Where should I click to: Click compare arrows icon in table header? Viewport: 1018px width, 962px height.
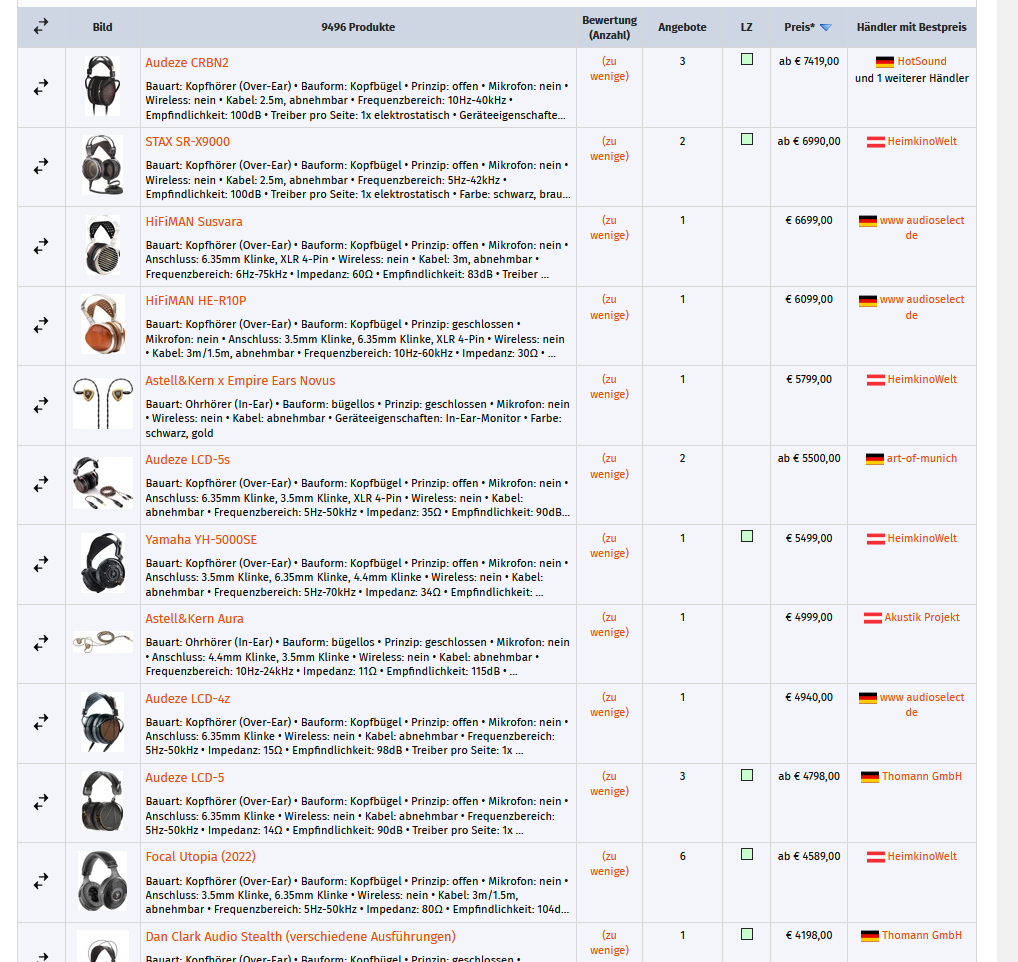pos(41,27)
